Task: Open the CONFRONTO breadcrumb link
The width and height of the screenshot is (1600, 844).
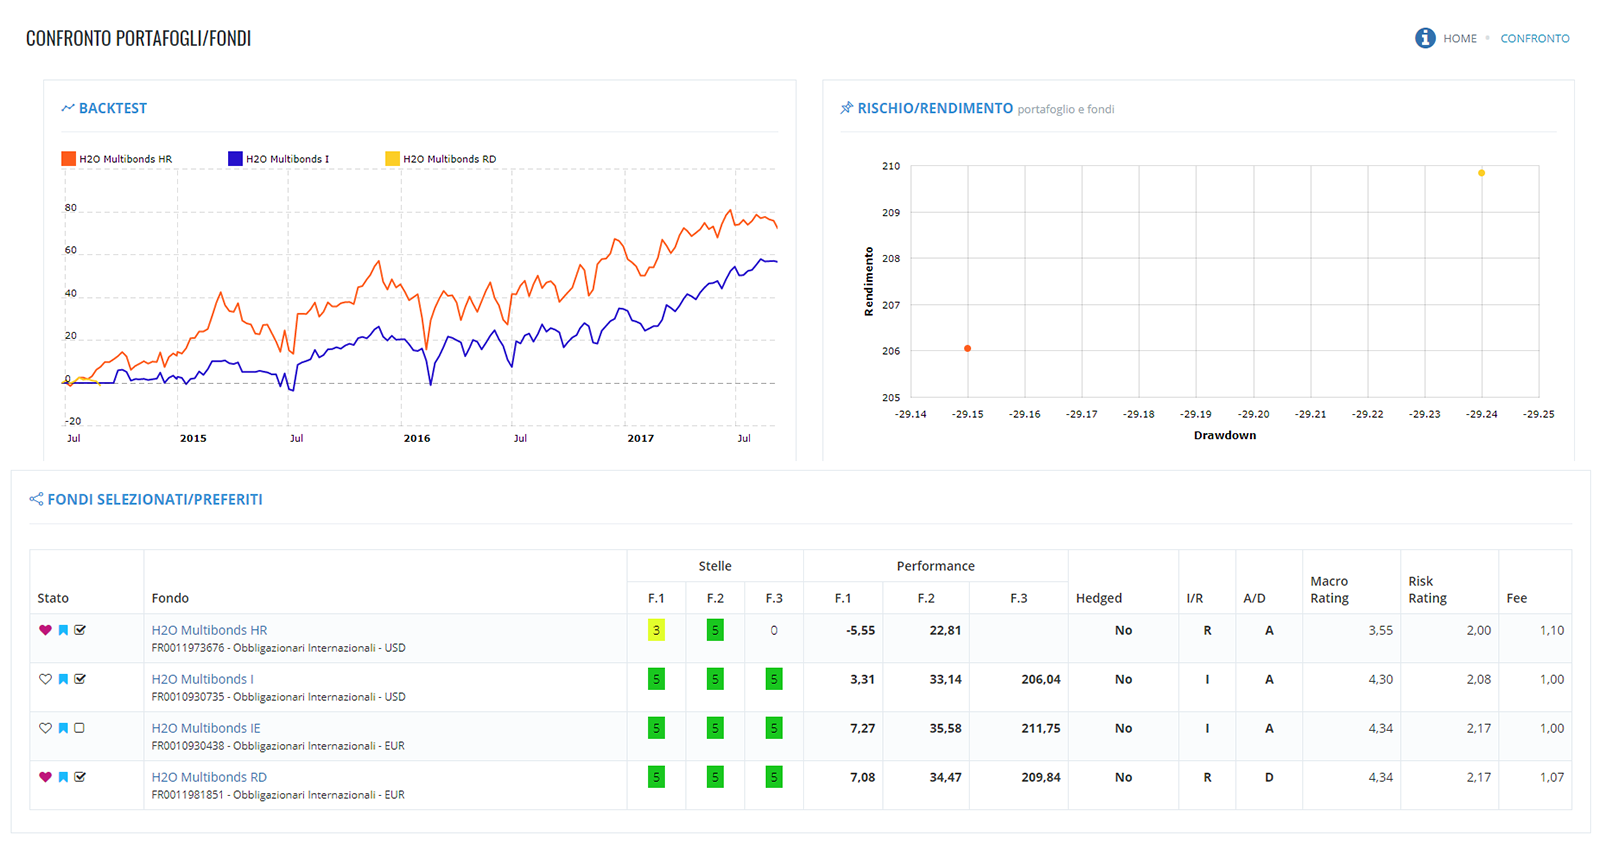Action: 1535,38
